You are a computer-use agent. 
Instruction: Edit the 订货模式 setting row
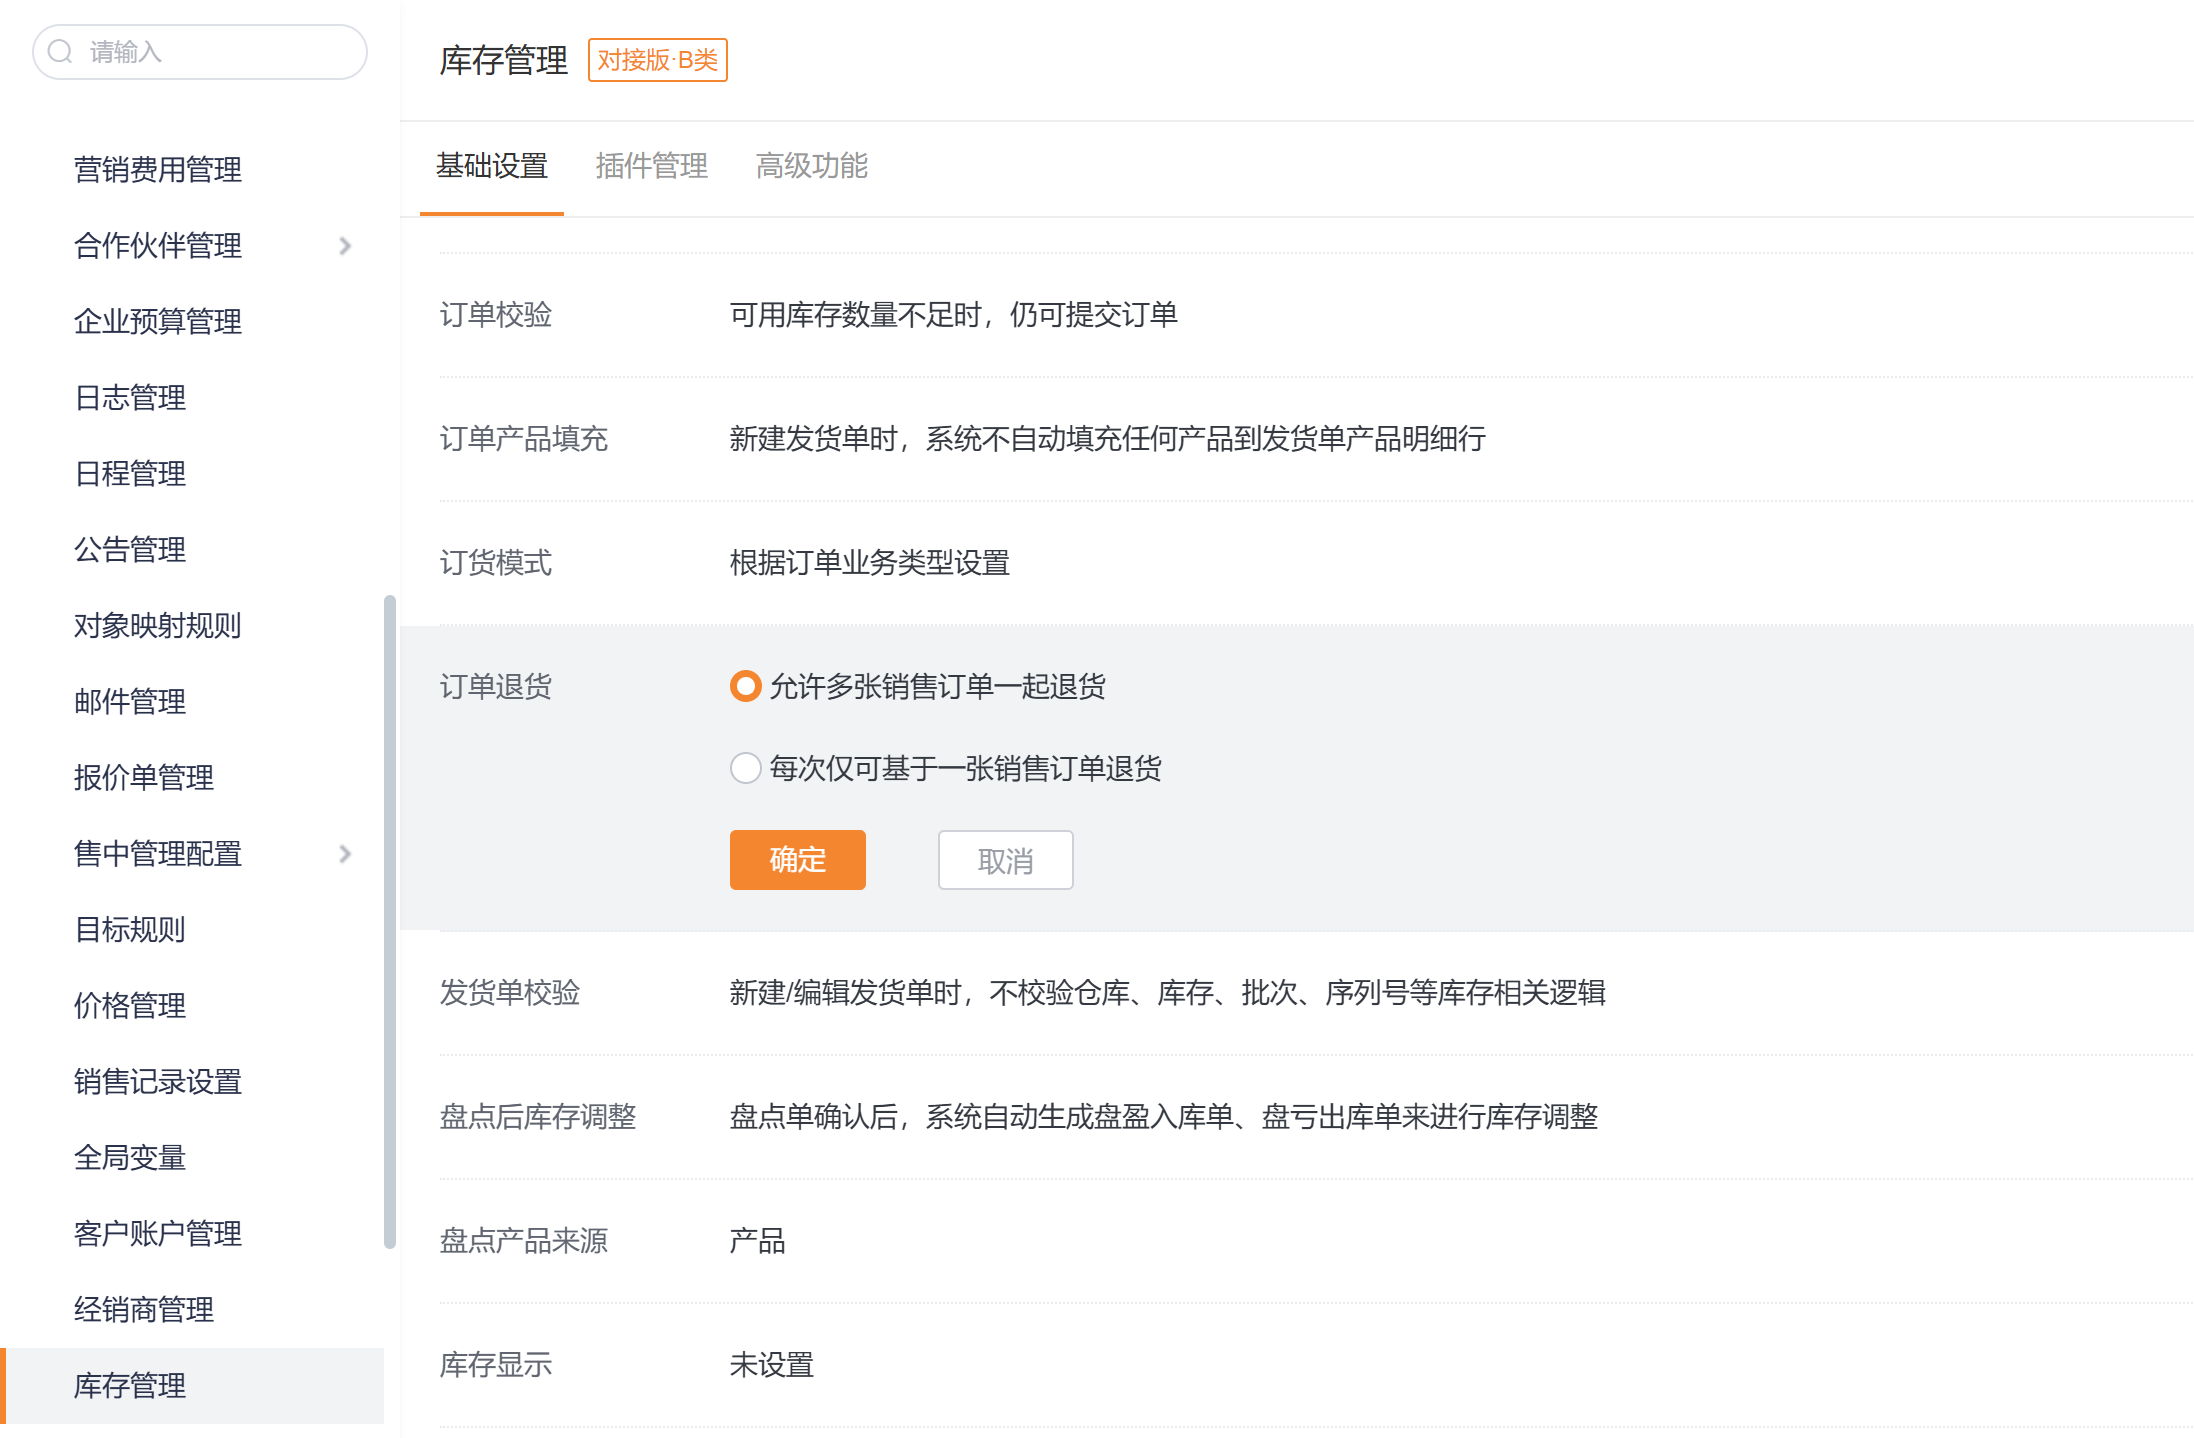pyautogui.click(x=869, y=563)
